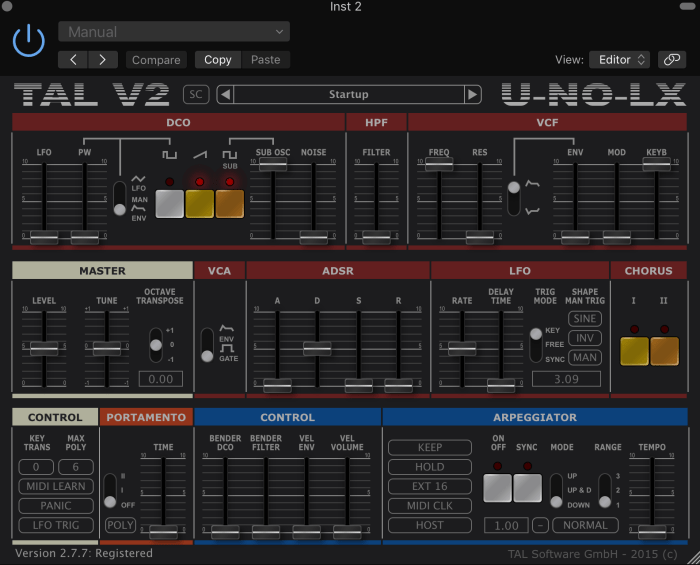This screenshot has height=565, width=700.
Task: Go to previous preset with left arrow
Action: [73, 60]
